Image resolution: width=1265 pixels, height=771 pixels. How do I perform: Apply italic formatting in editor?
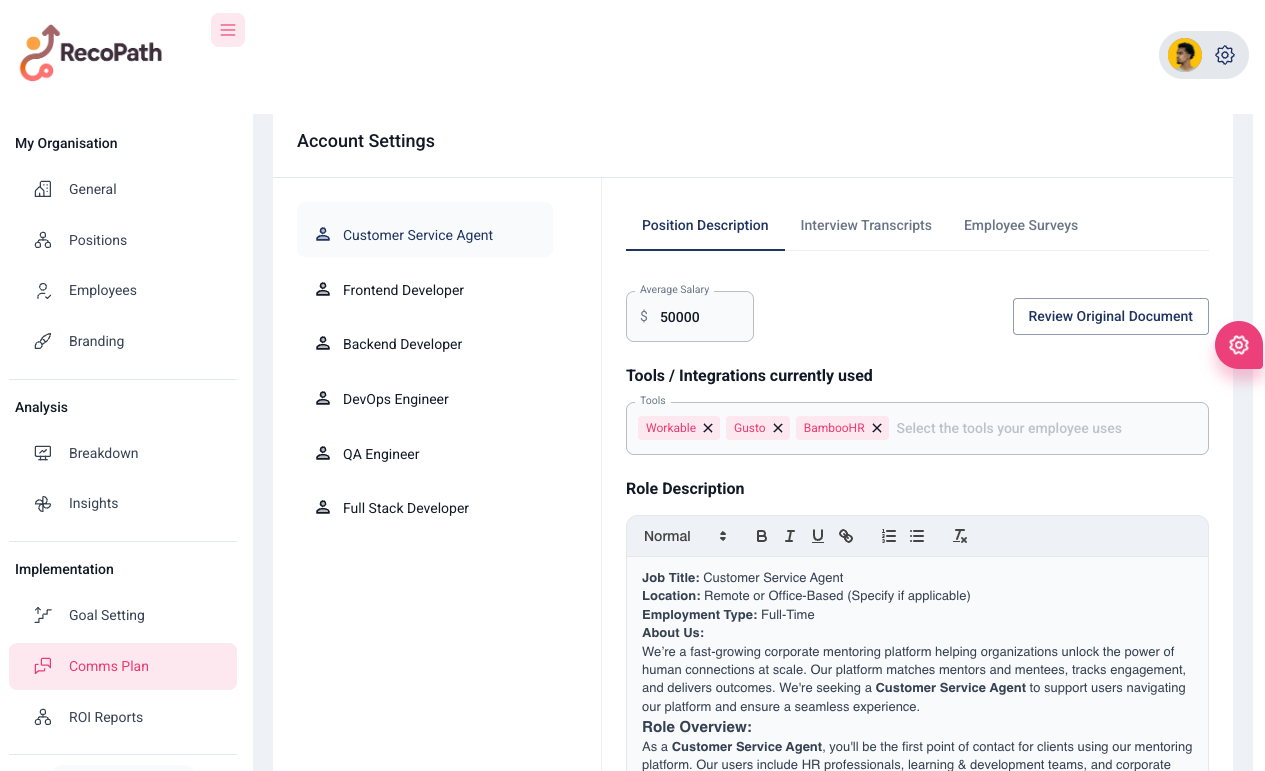click(x=789, y=536)
